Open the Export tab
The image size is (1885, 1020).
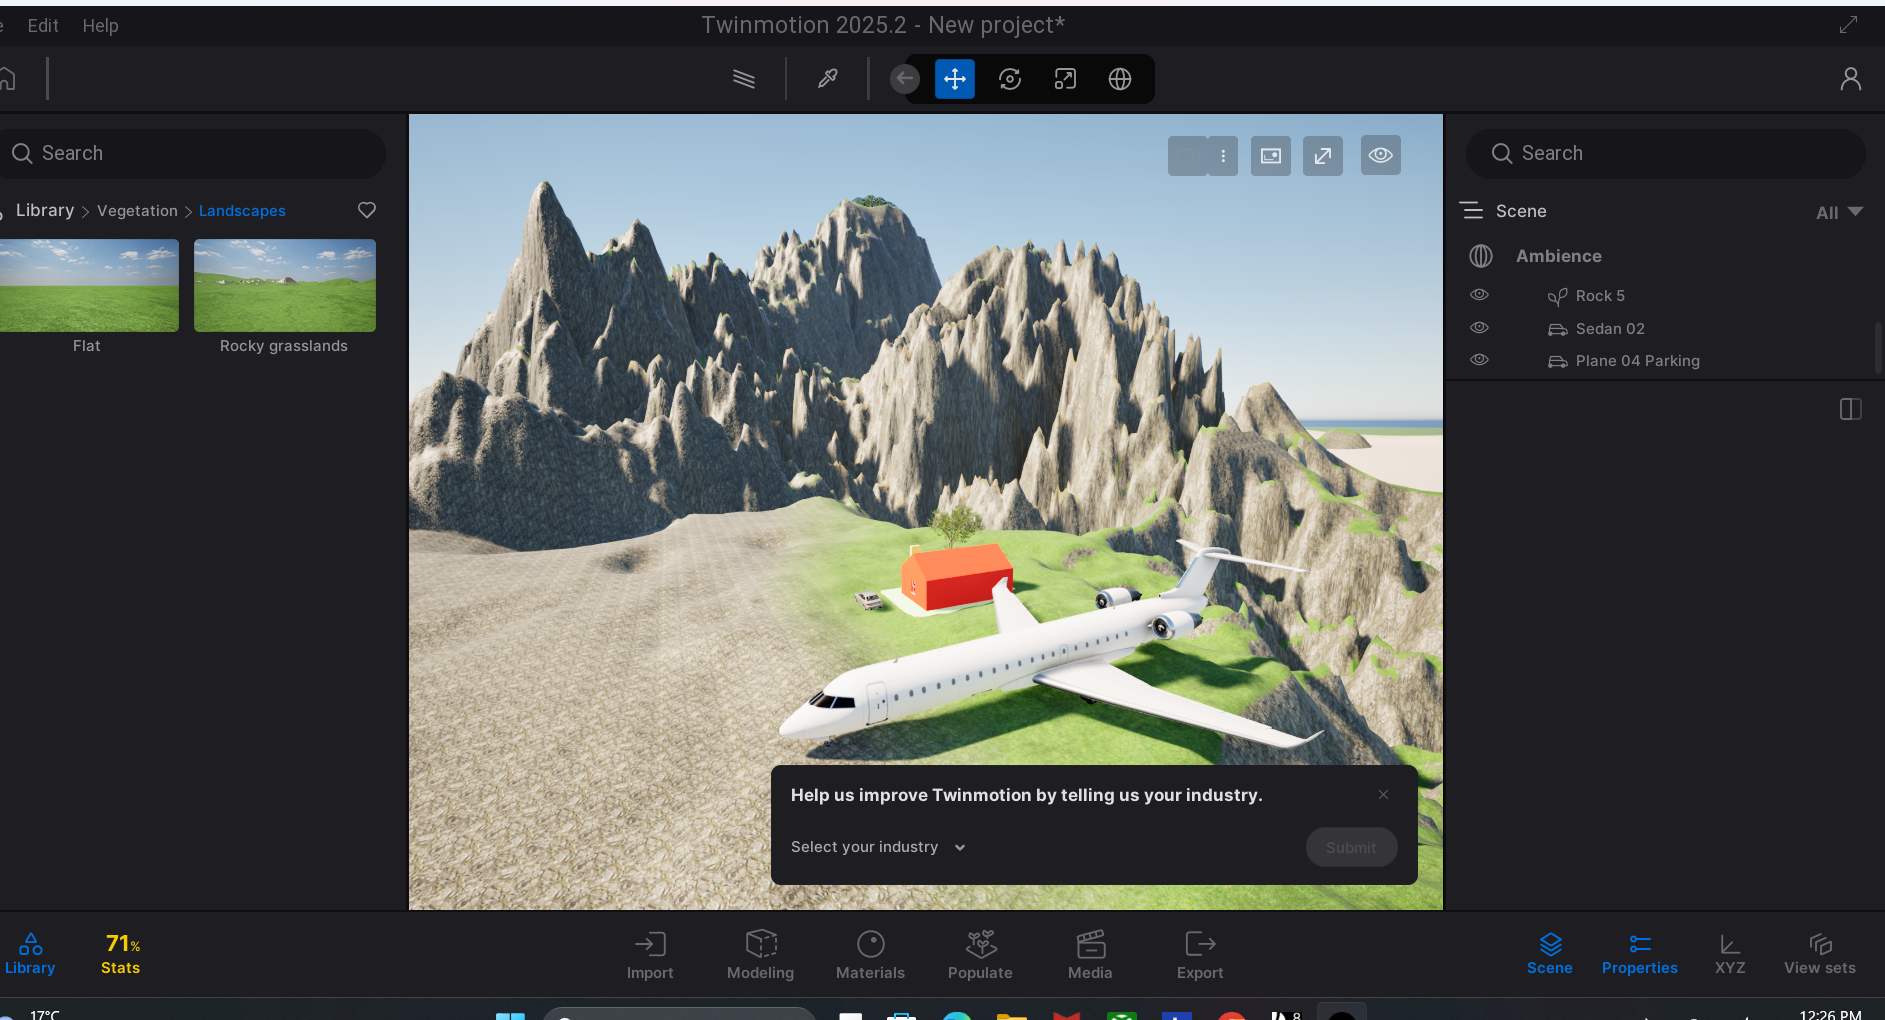tap(1200, 955)
